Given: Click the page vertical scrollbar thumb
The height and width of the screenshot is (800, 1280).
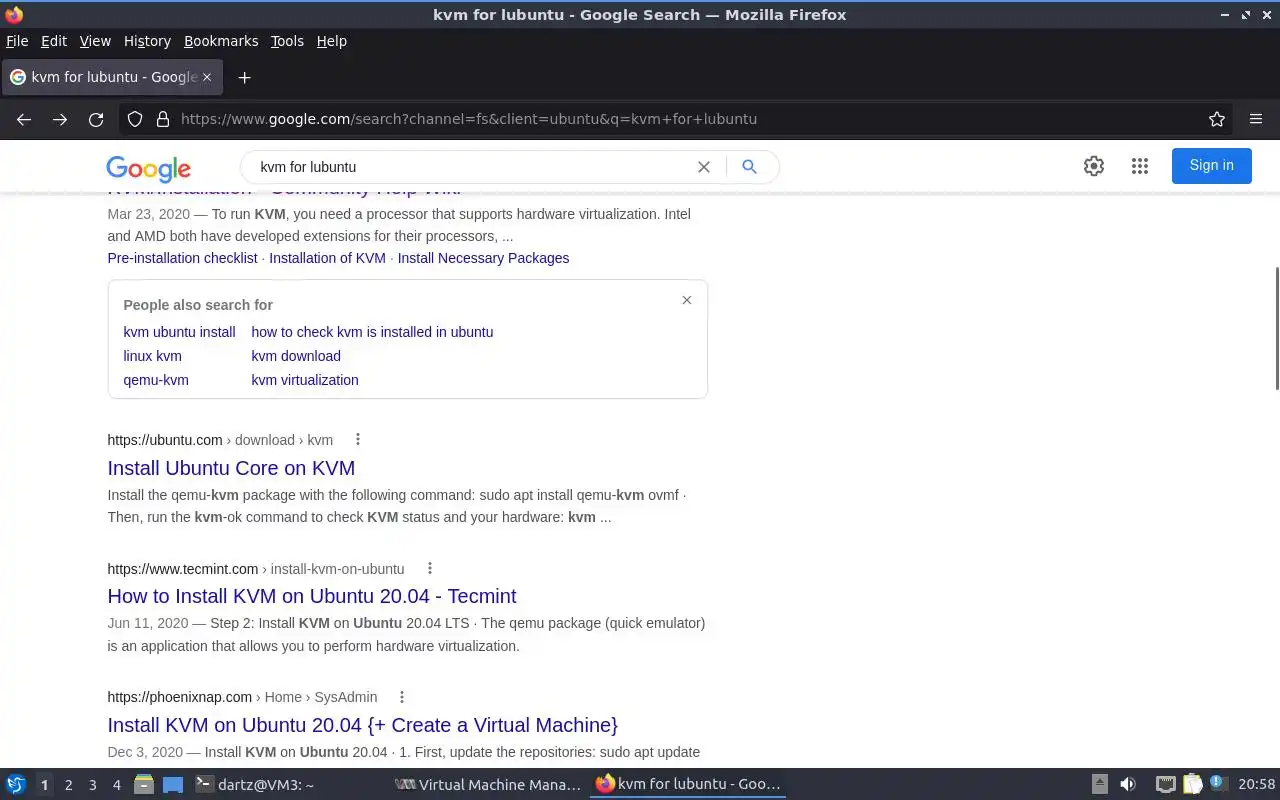Looking at the screenshot, I should pos(1276,328).
